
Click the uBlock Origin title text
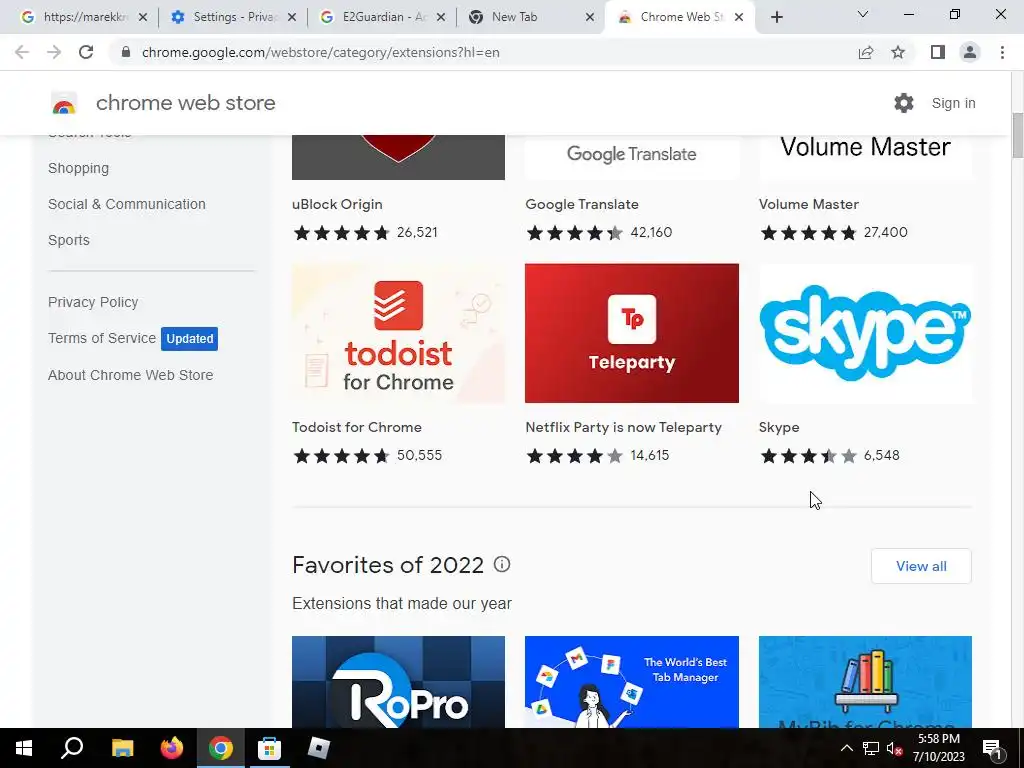coord(337,204)
